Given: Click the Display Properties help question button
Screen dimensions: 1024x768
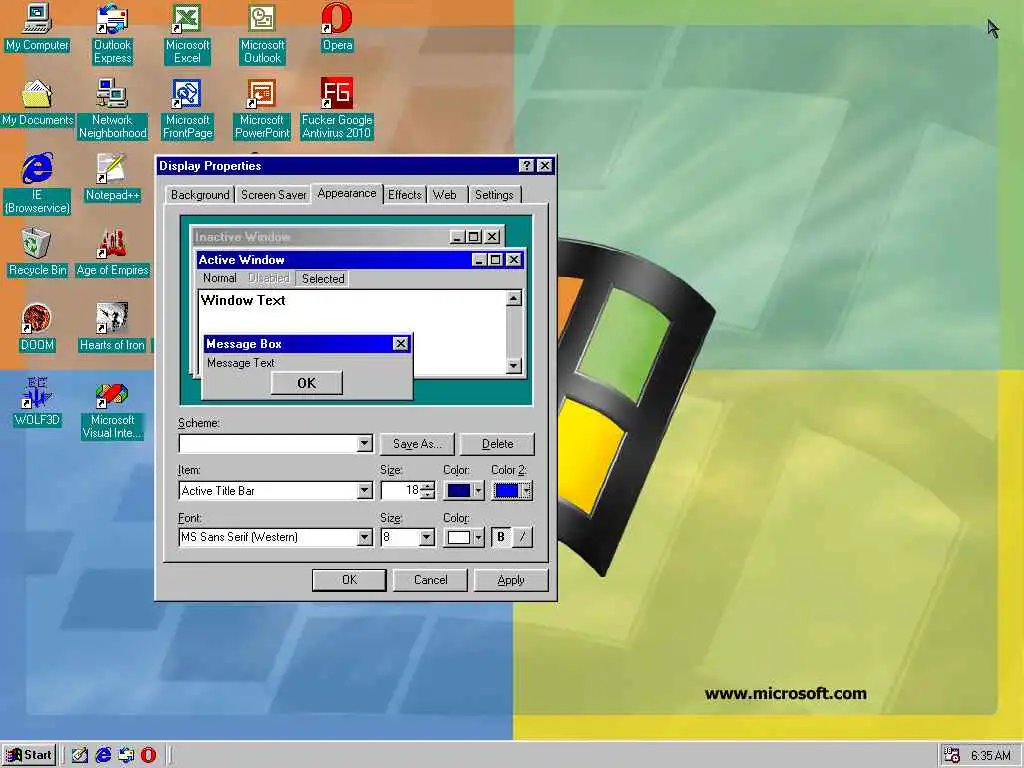Looking at the screenshot, I should [526, 166].
